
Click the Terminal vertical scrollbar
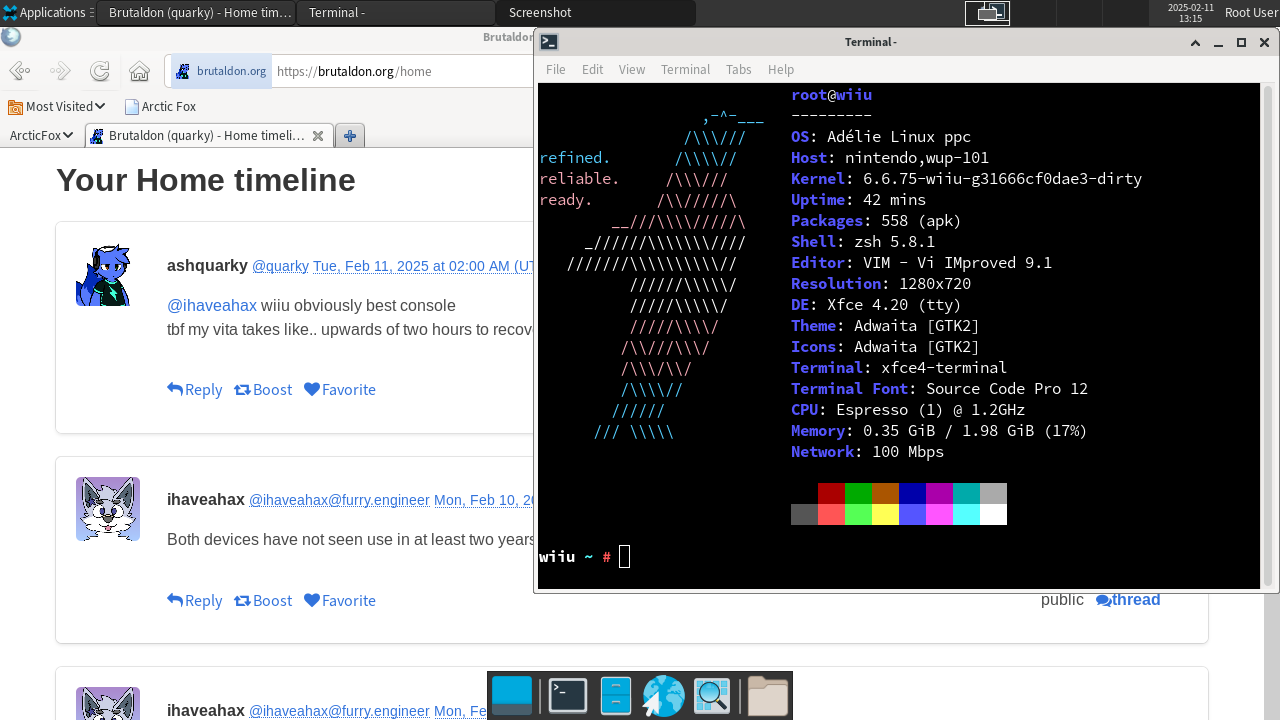point(1269,336)
